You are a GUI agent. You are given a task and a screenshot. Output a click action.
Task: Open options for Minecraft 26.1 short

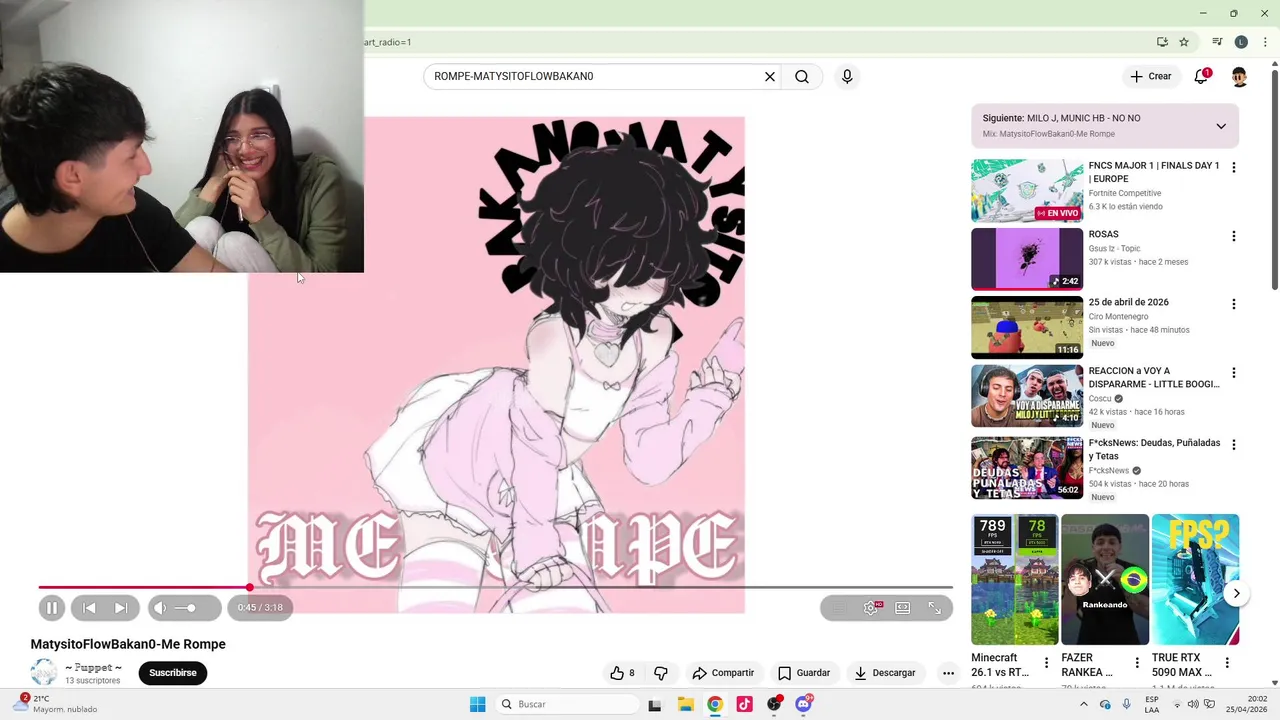coord(1046,662)
